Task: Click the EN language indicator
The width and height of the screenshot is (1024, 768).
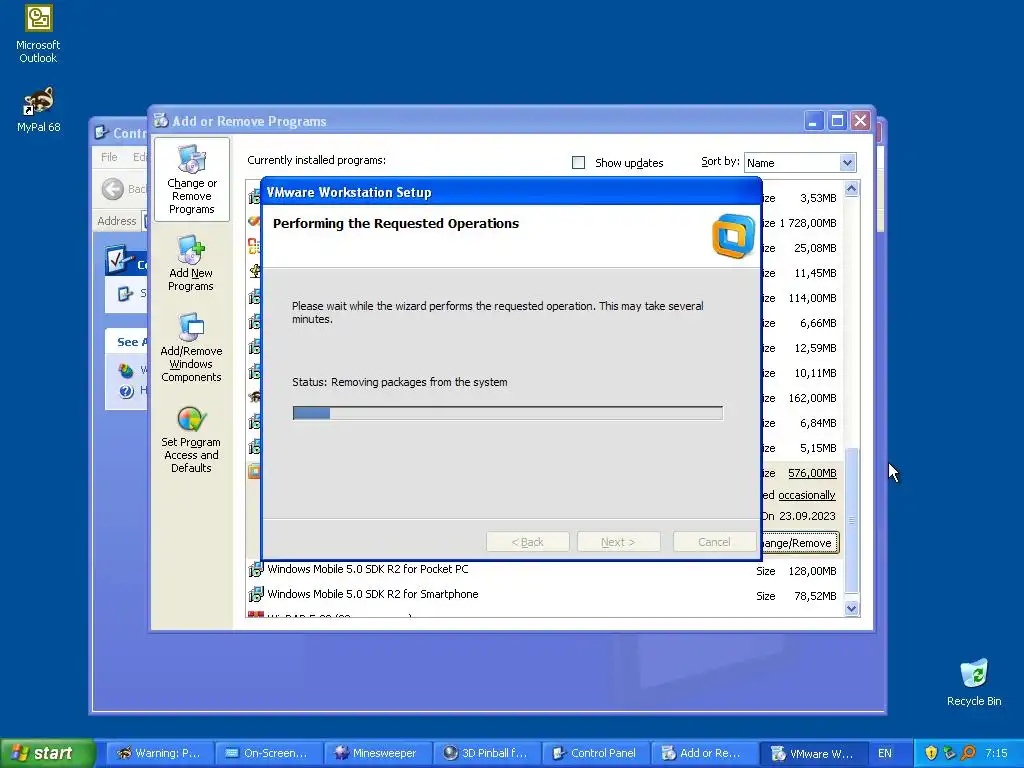Action: [x=885, y=753]
